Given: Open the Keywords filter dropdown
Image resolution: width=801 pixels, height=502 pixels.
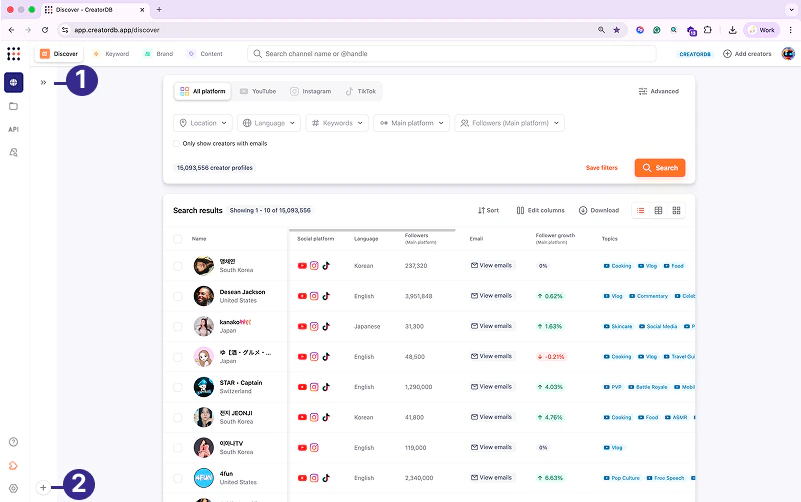Looking at the screenshot, I should [337, 123].
